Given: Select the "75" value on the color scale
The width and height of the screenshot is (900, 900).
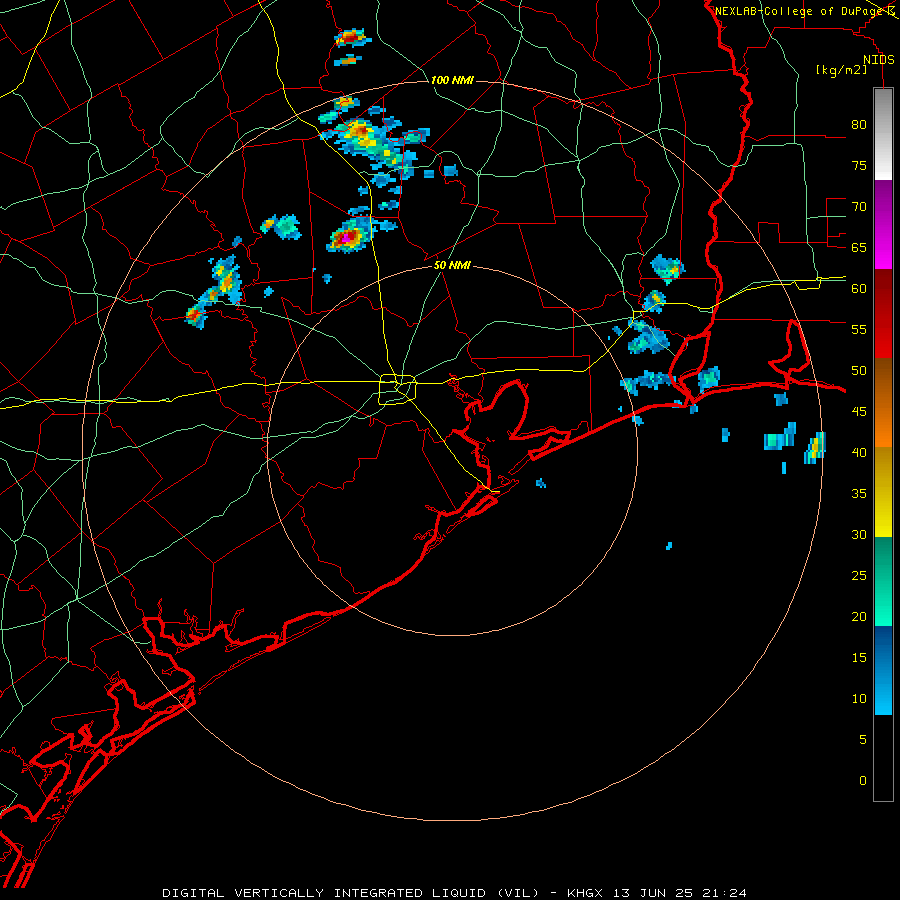Looking at the screenshot, I should 859,165.
